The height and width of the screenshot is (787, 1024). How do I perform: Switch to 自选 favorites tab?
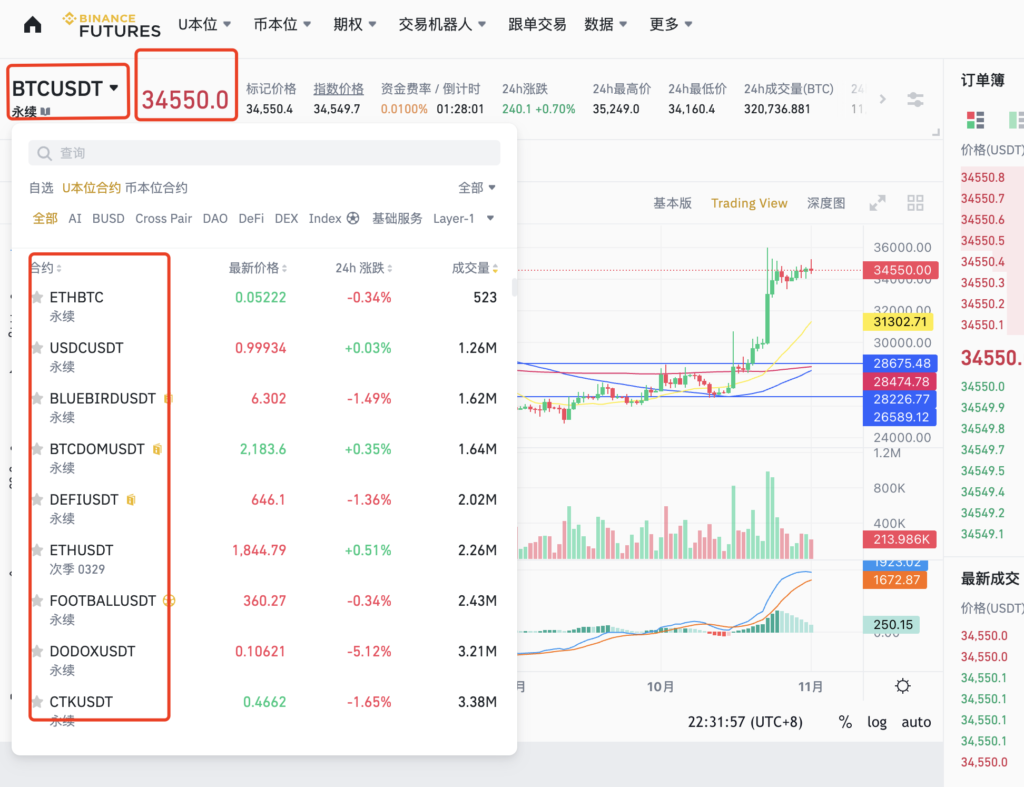point(41,188)
